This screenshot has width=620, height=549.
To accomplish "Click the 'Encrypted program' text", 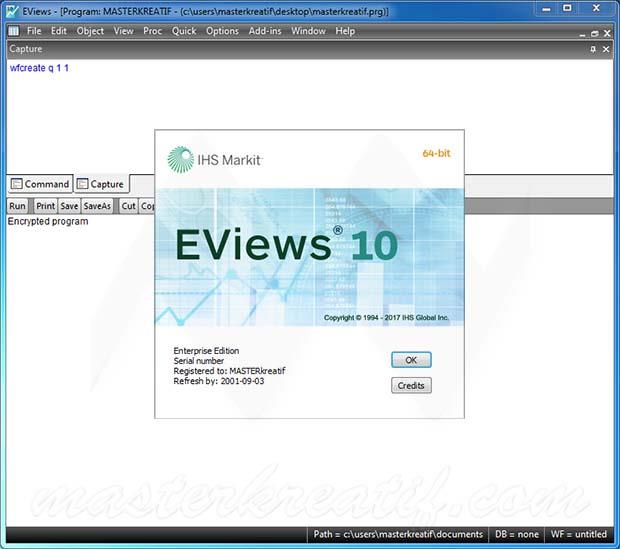I will click(x=48, y=221).
